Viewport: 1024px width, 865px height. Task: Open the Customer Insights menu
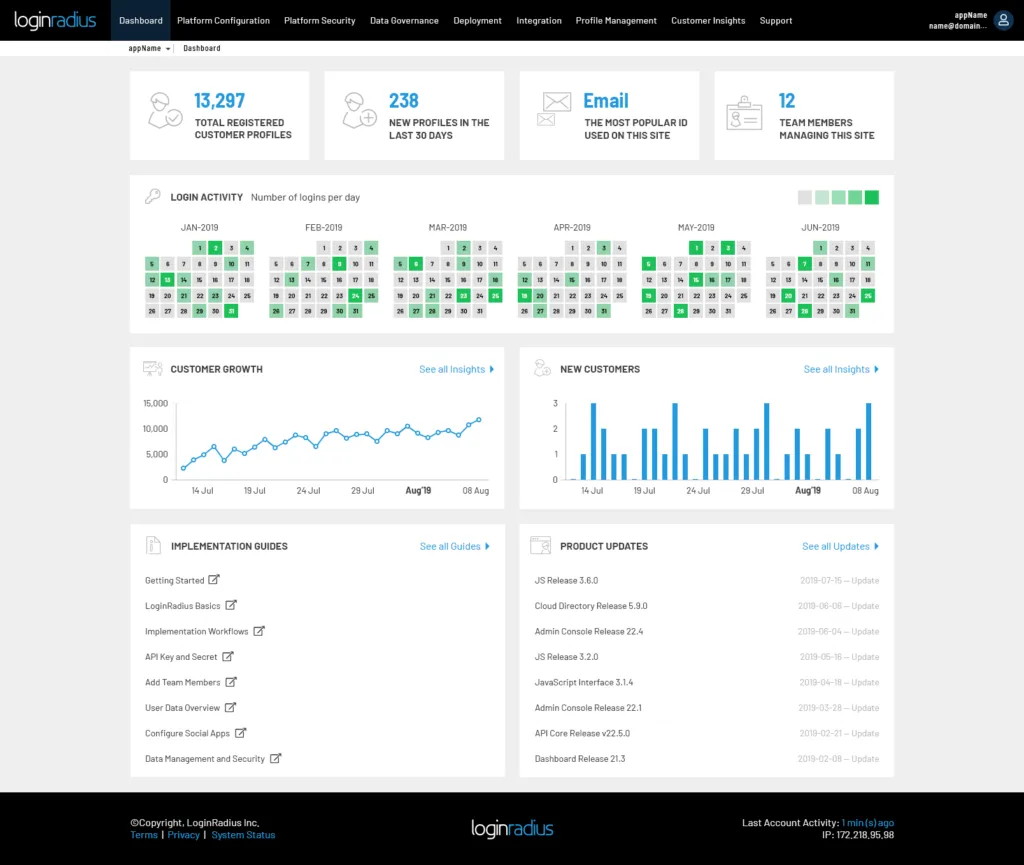708,20
